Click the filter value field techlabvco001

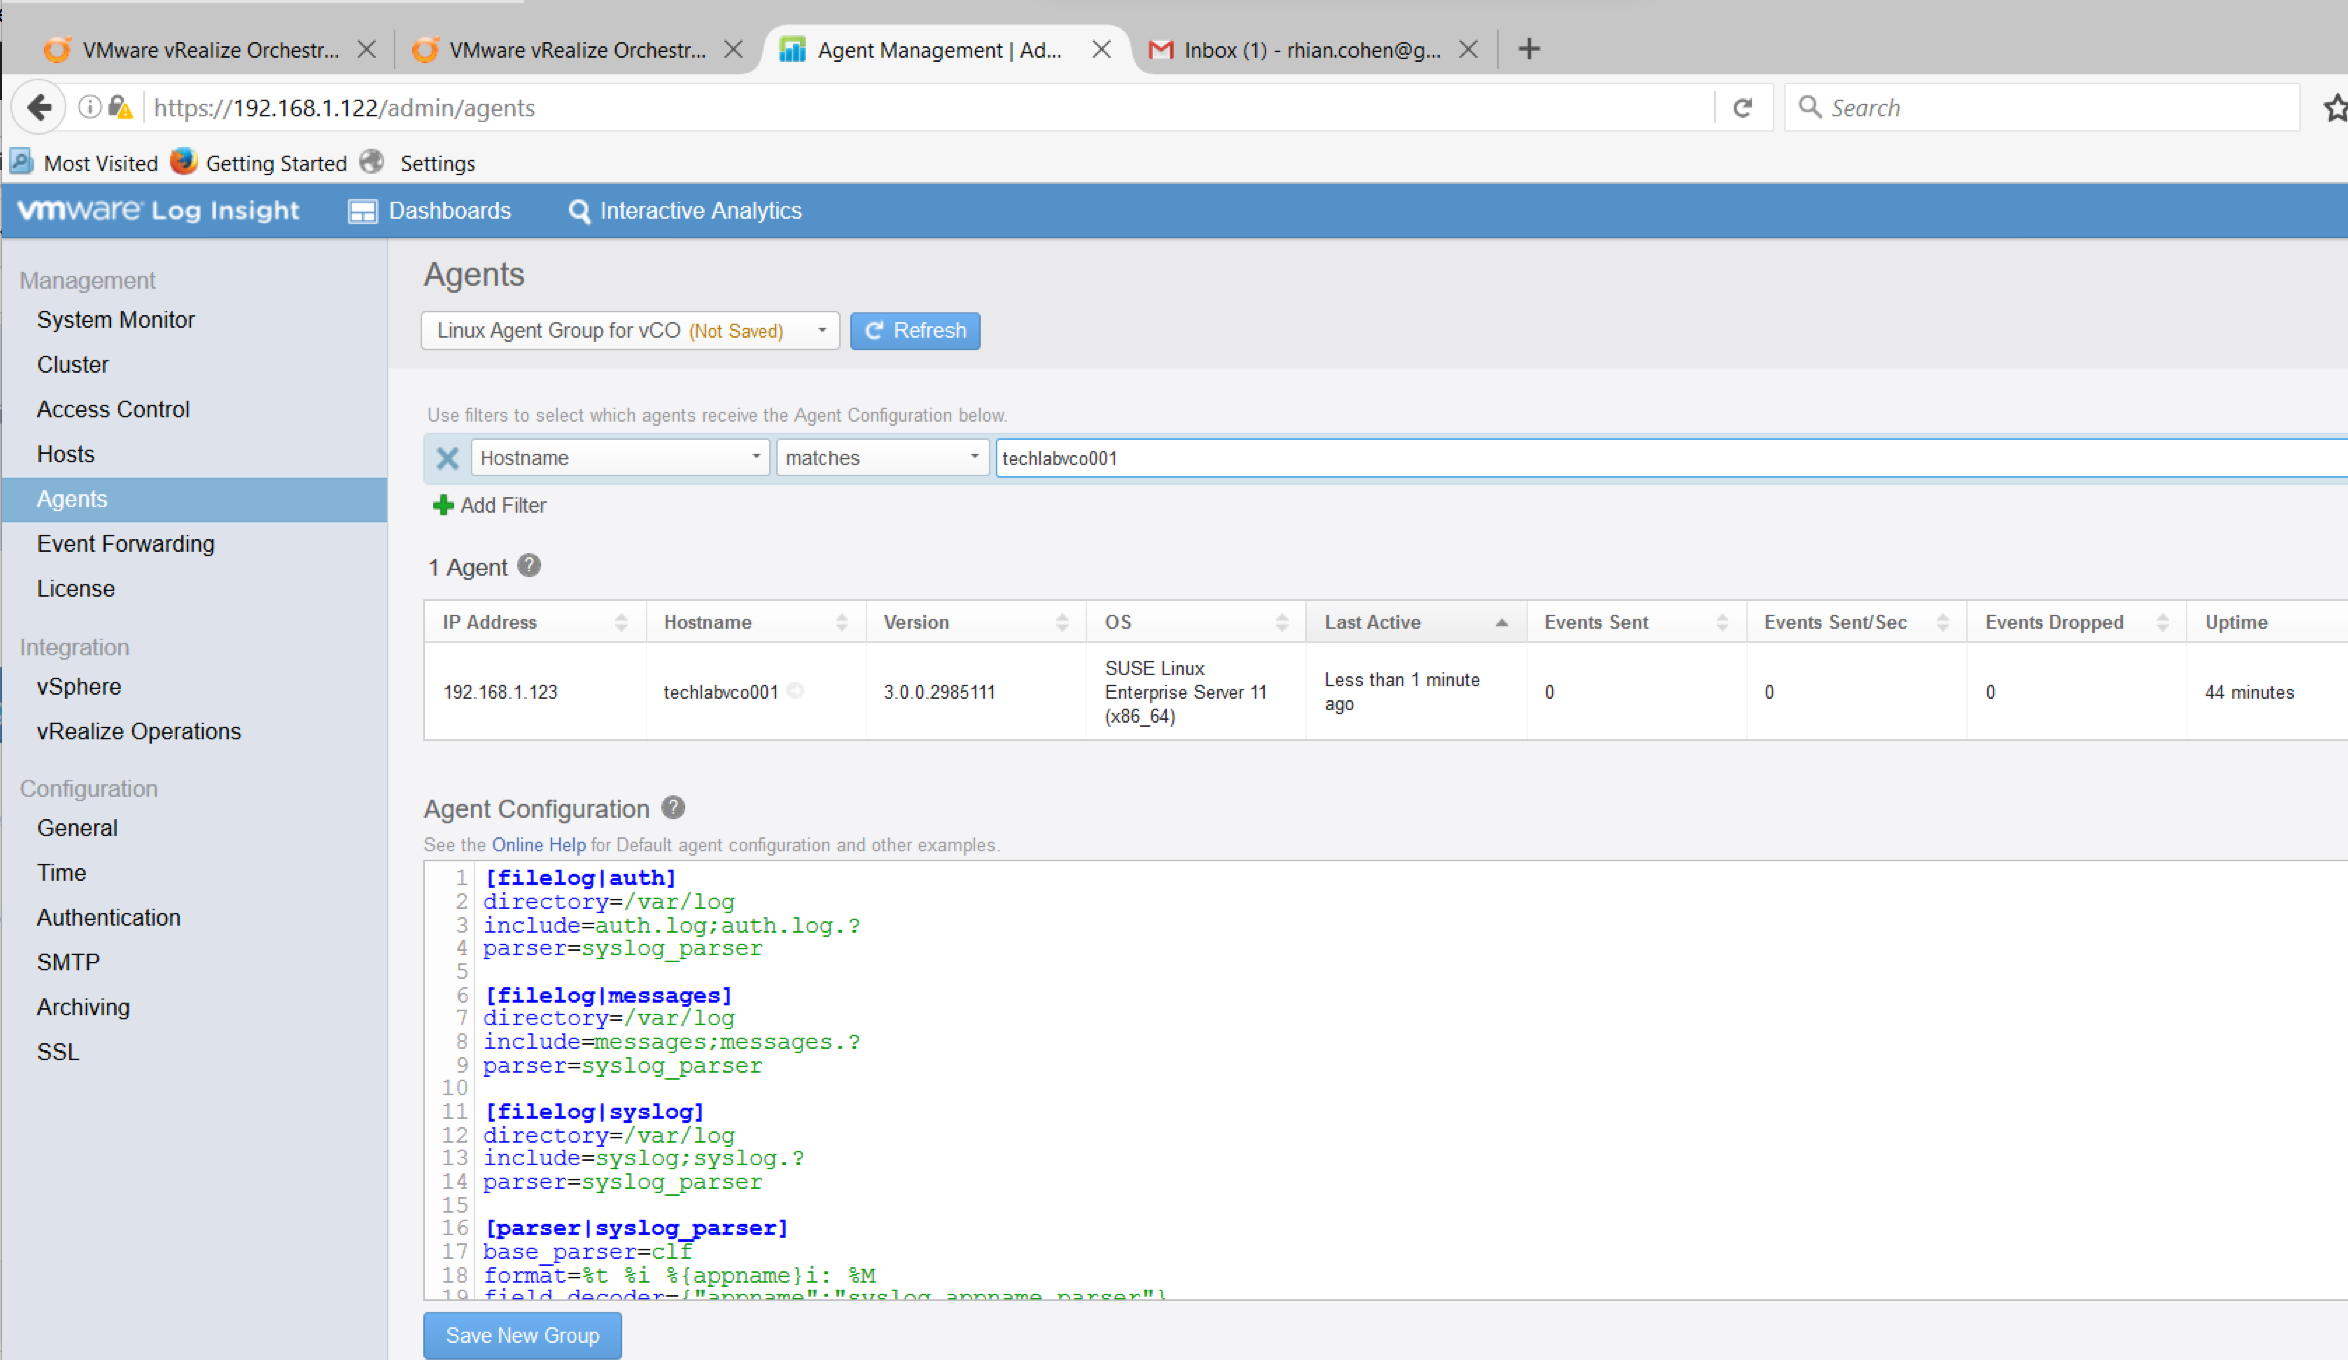1671,458
